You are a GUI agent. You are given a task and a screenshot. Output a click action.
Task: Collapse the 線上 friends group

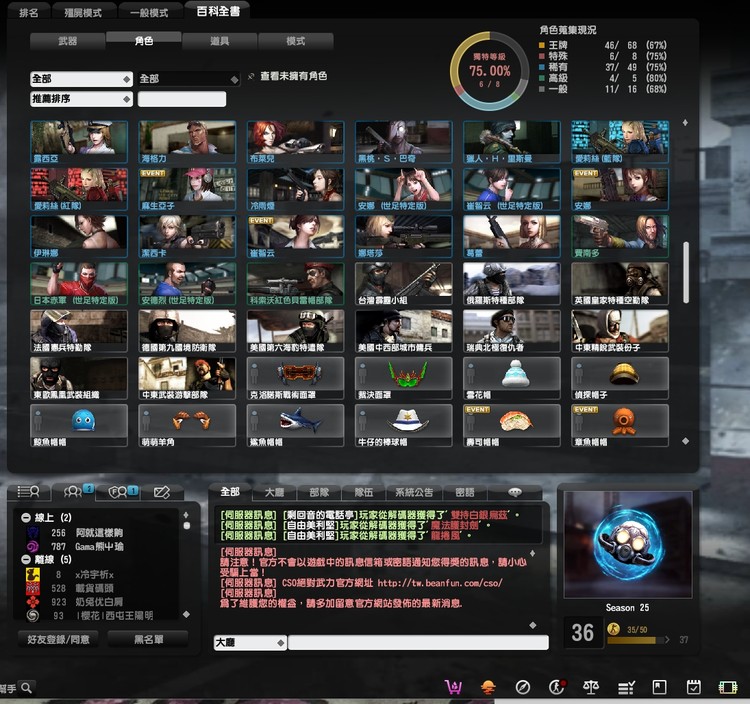coord(26,517)
